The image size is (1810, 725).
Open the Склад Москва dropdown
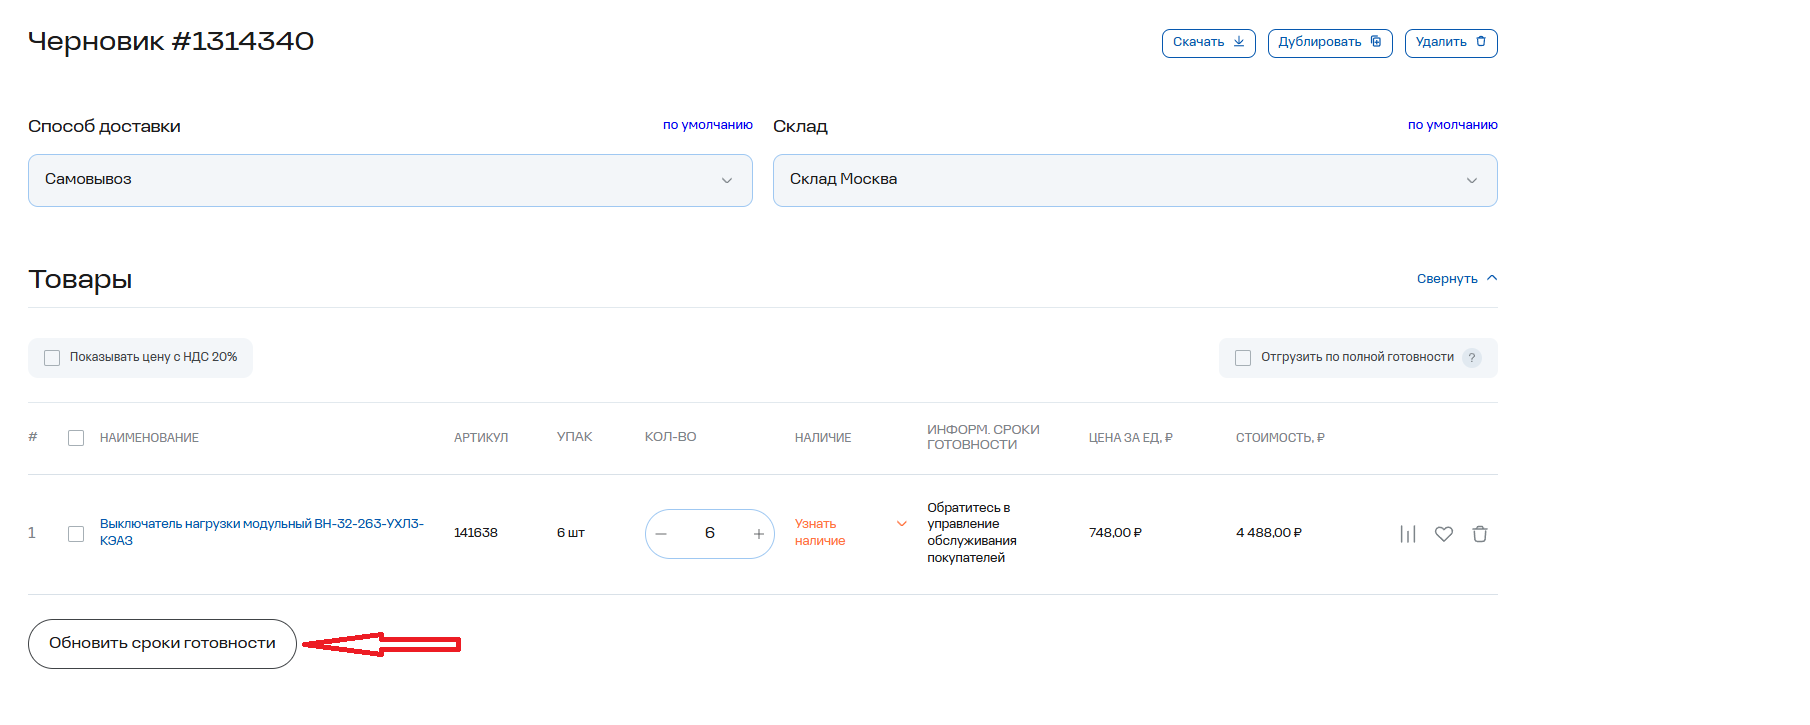point(1134,180)
